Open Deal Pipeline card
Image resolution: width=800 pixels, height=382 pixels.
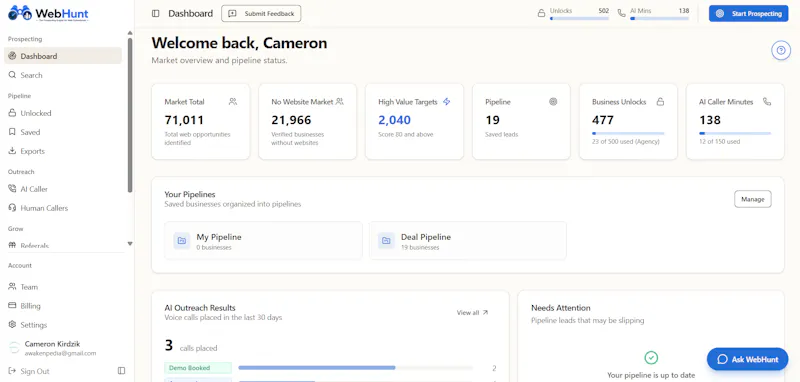(468, 240)
